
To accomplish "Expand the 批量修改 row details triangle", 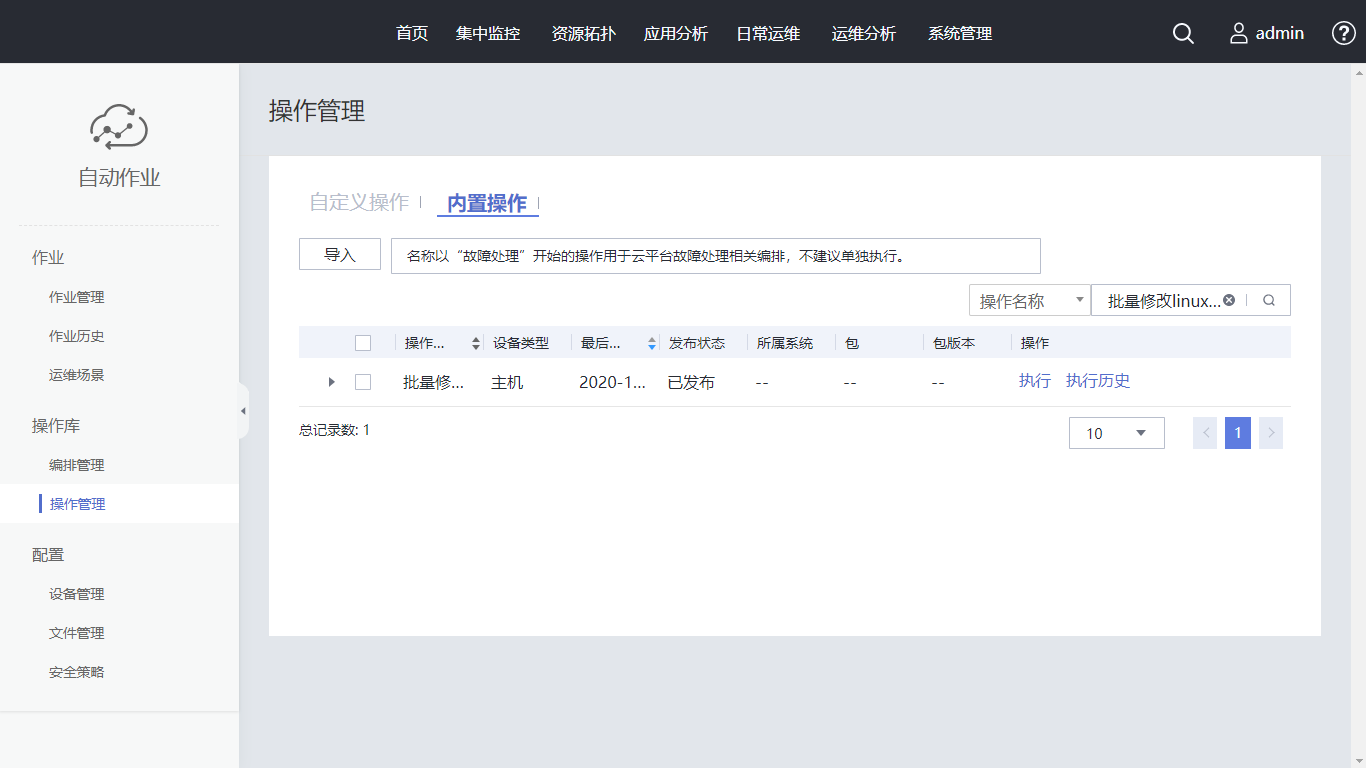I will click(332, 382).
